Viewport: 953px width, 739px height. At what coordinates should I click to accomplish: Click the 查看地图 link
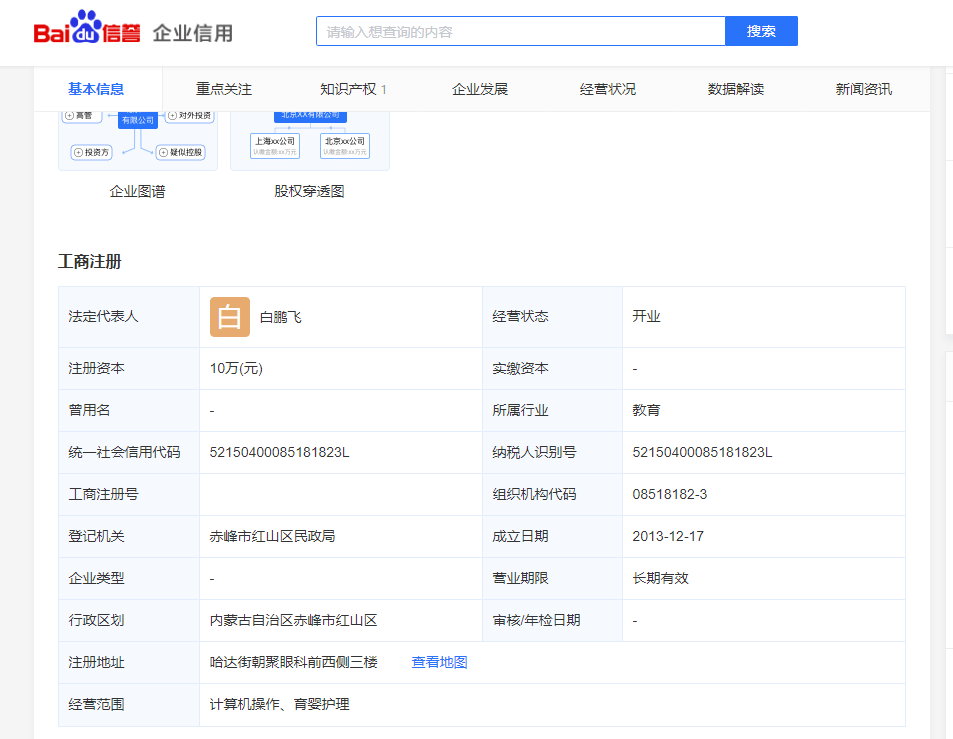[439, 662]
